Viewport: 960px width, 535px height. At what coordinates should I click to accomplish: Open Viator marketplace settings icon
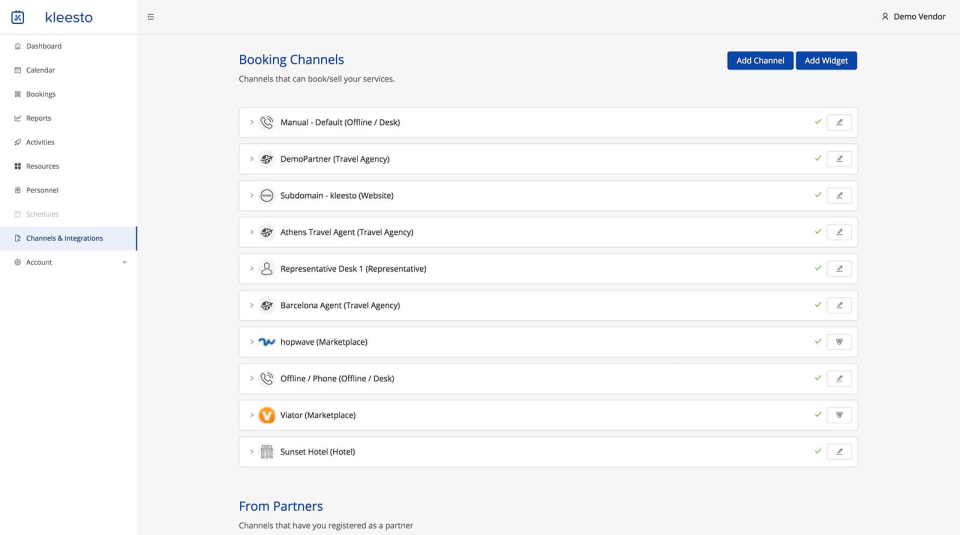(x=839, y=415)
